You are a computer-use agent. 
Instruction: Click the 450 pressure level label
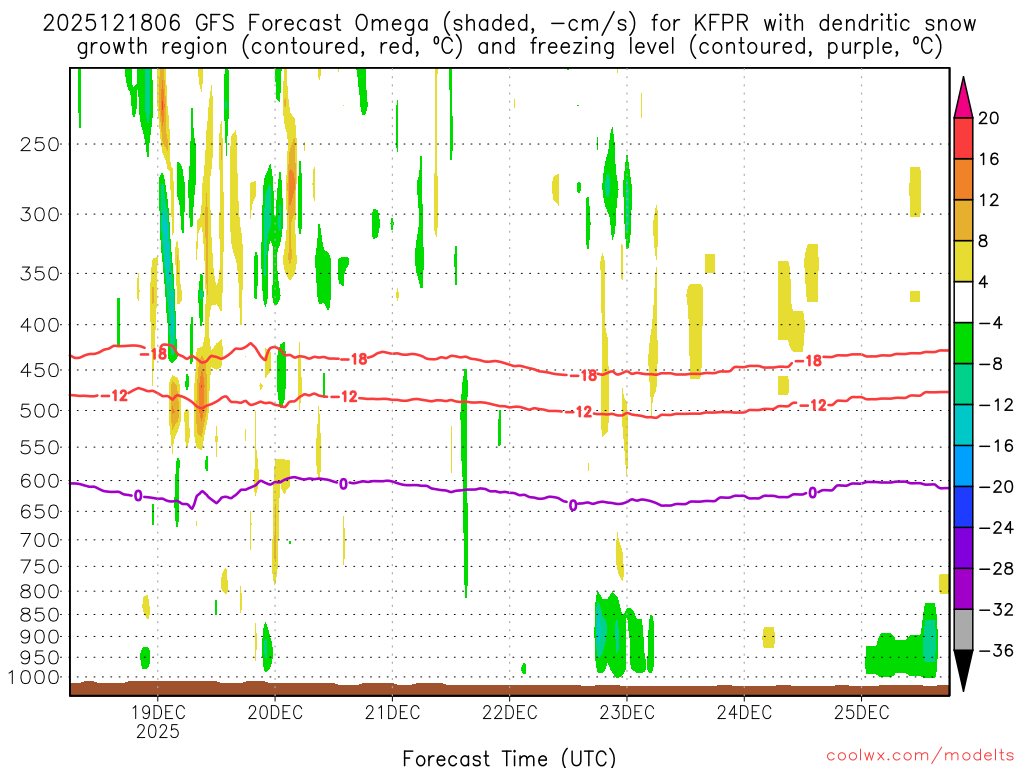click(40, 370)
